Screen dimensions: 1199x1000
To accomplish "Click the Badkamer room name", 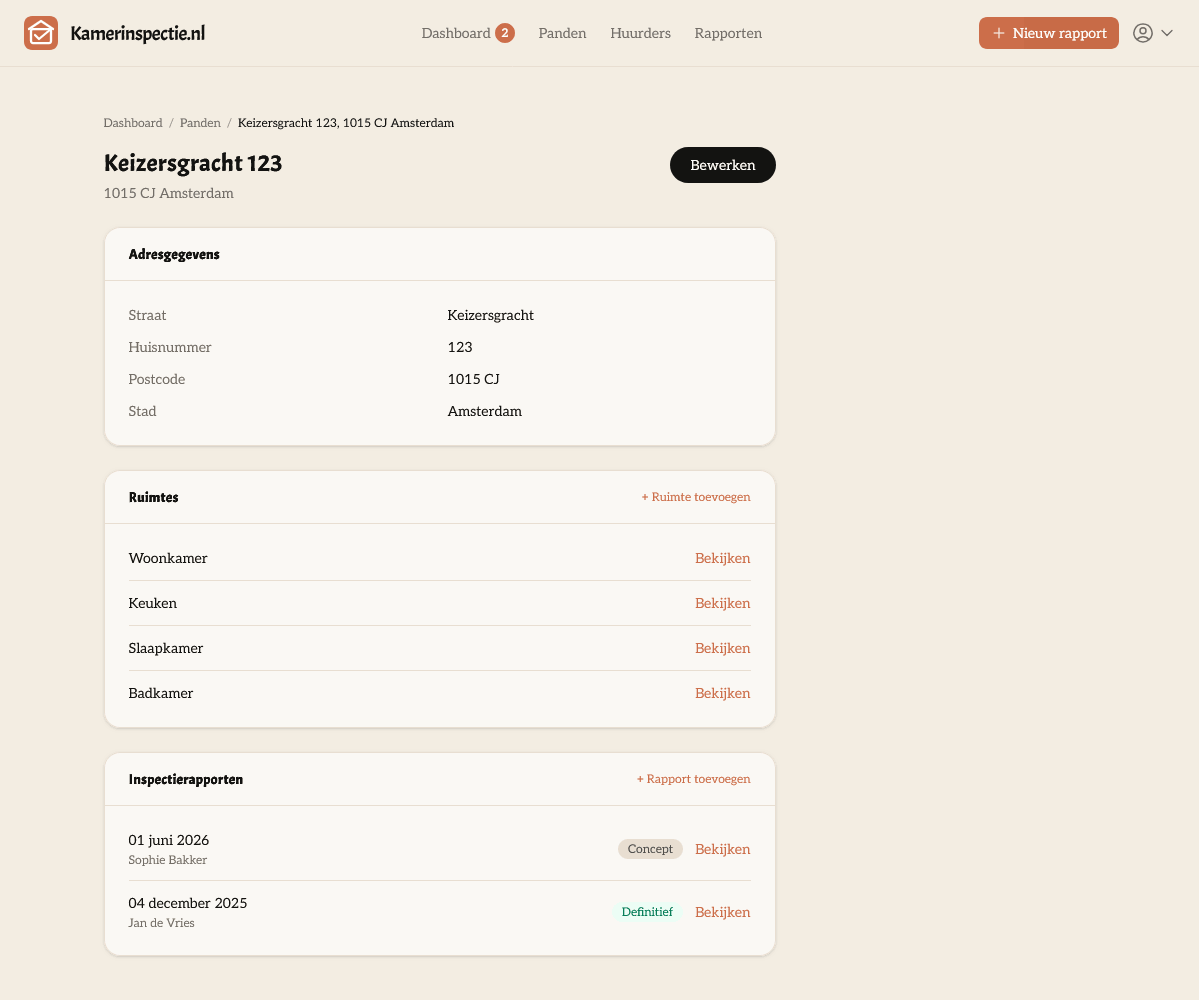I will tap(161, 693).
